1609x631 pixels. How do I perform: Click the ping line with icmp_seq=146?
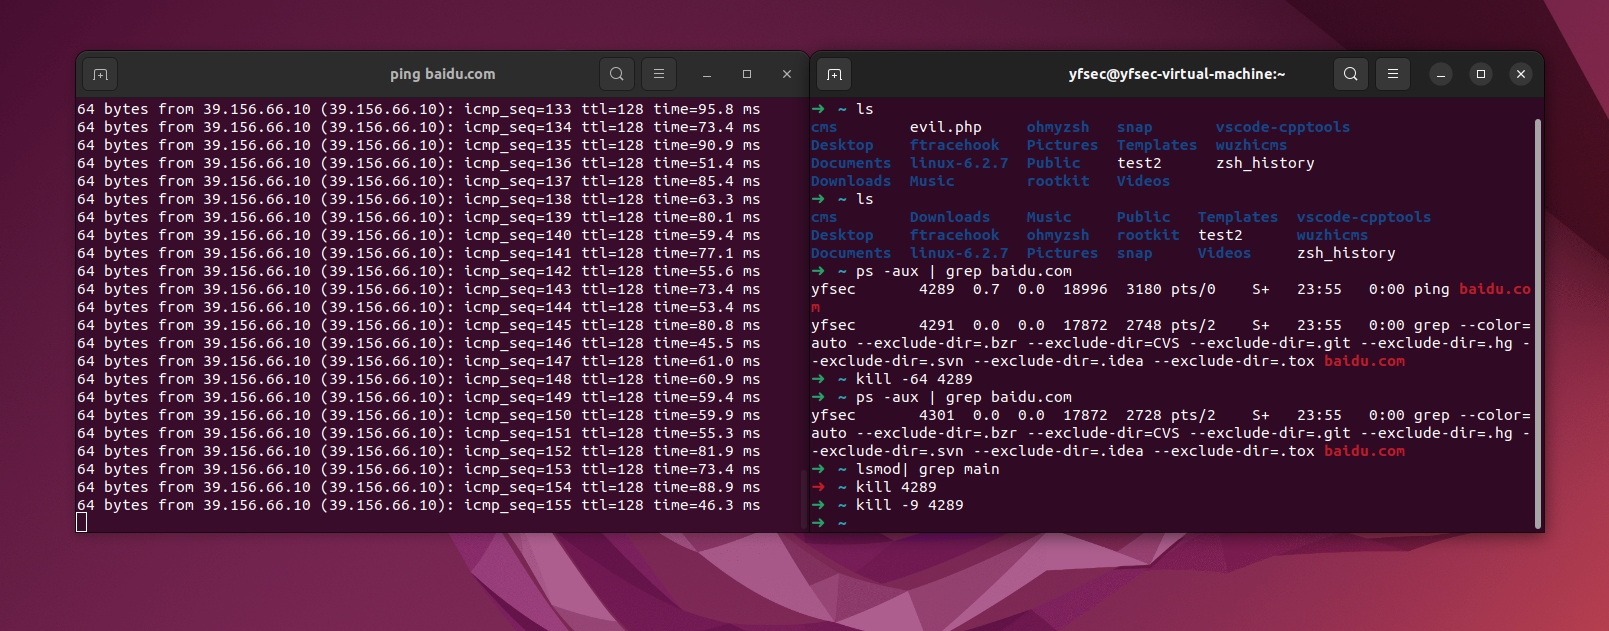click(419, 343)
